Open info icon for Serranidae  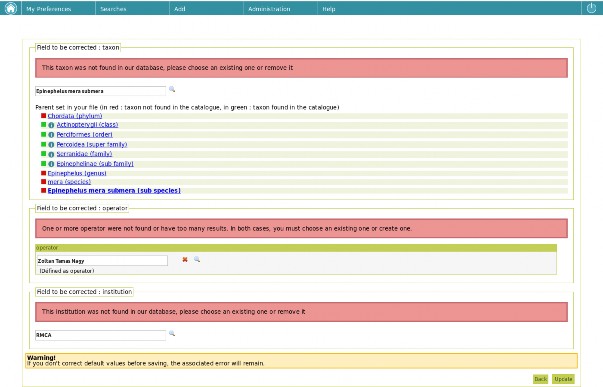[x=51, y=154]
